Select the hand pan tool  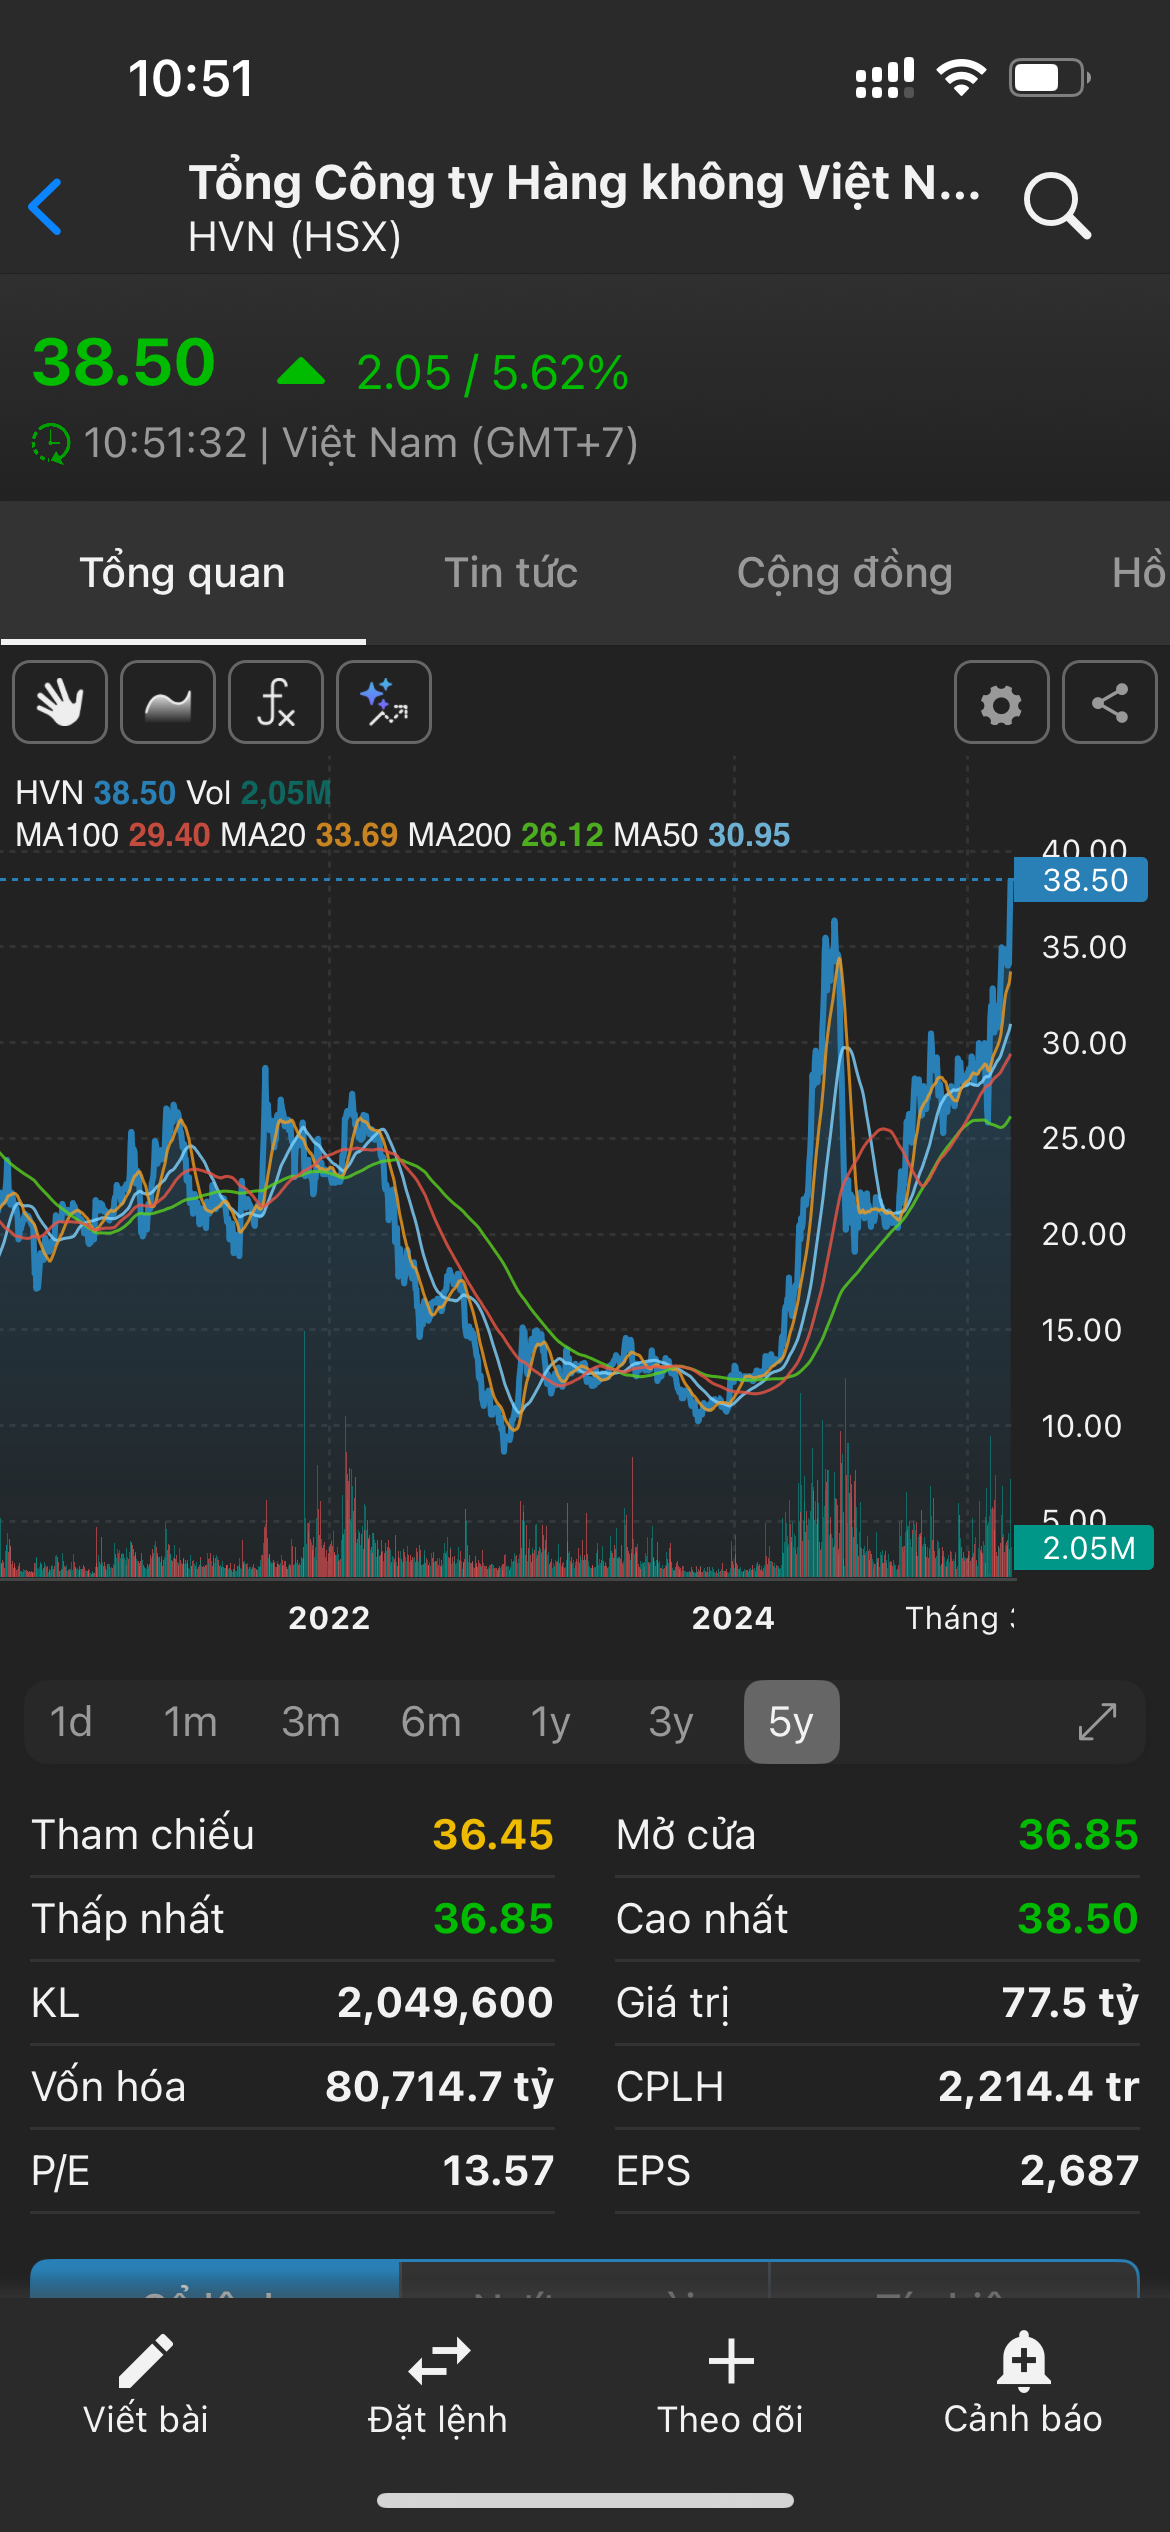coord(60,702)
